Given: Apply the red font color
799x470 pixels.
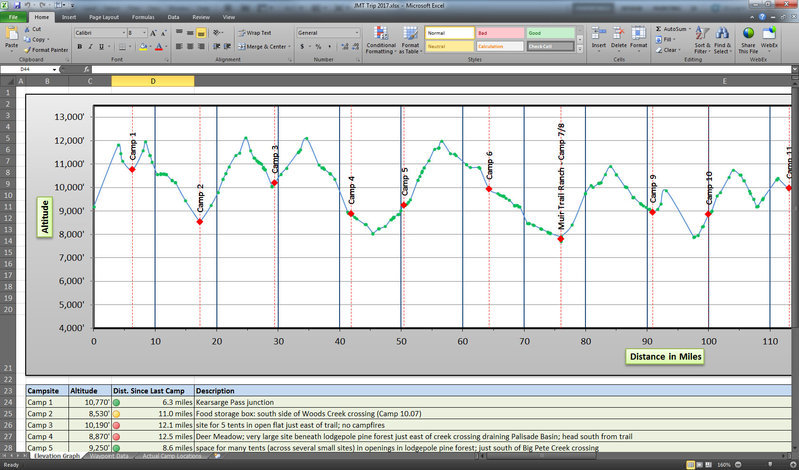Looking at the screenshot, I should coord(158,47).
